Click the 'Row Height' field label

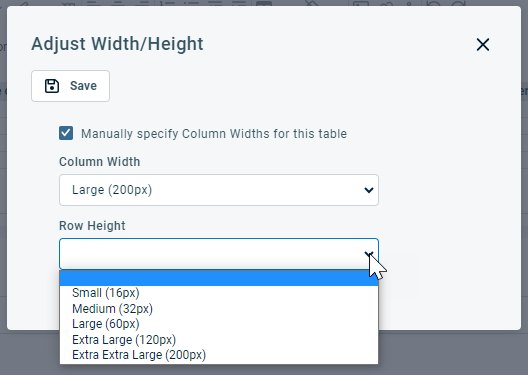[x=92, y=226]
